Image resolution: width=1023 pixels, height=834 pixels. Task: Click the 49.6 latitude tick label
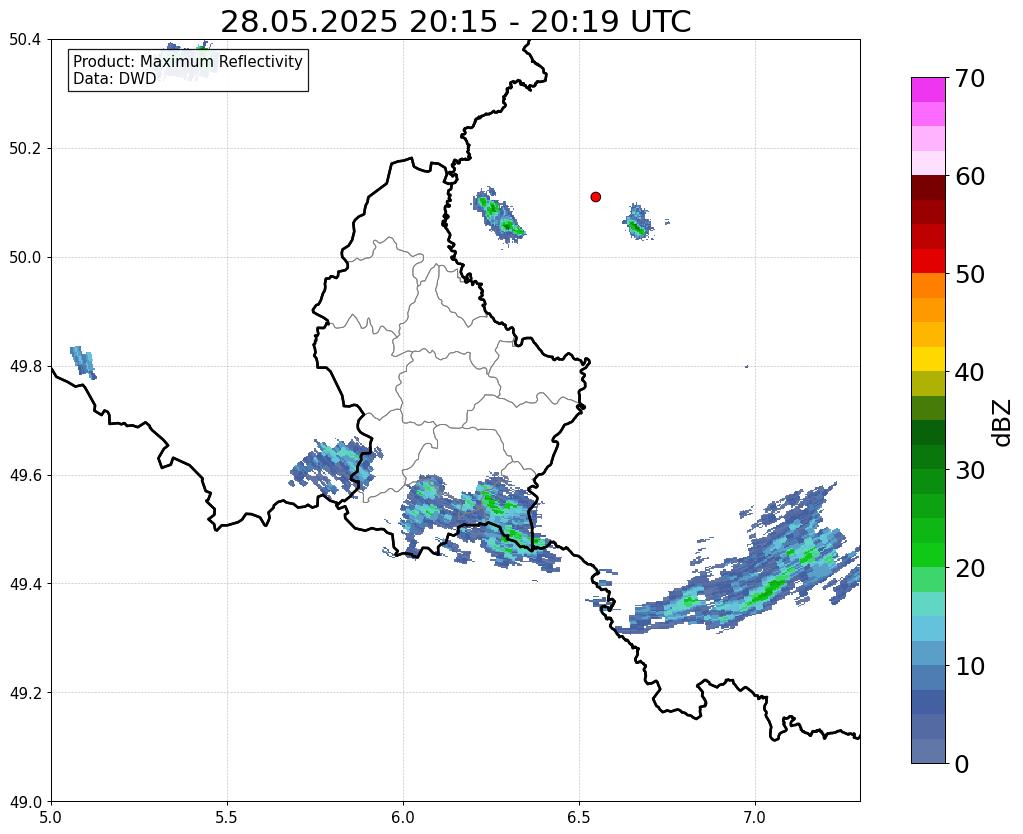coord(25,476)
